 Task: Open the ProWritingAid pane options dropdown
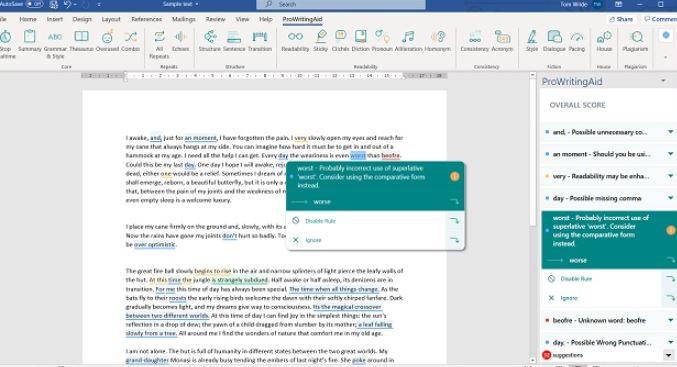click(x=663, y=81)
